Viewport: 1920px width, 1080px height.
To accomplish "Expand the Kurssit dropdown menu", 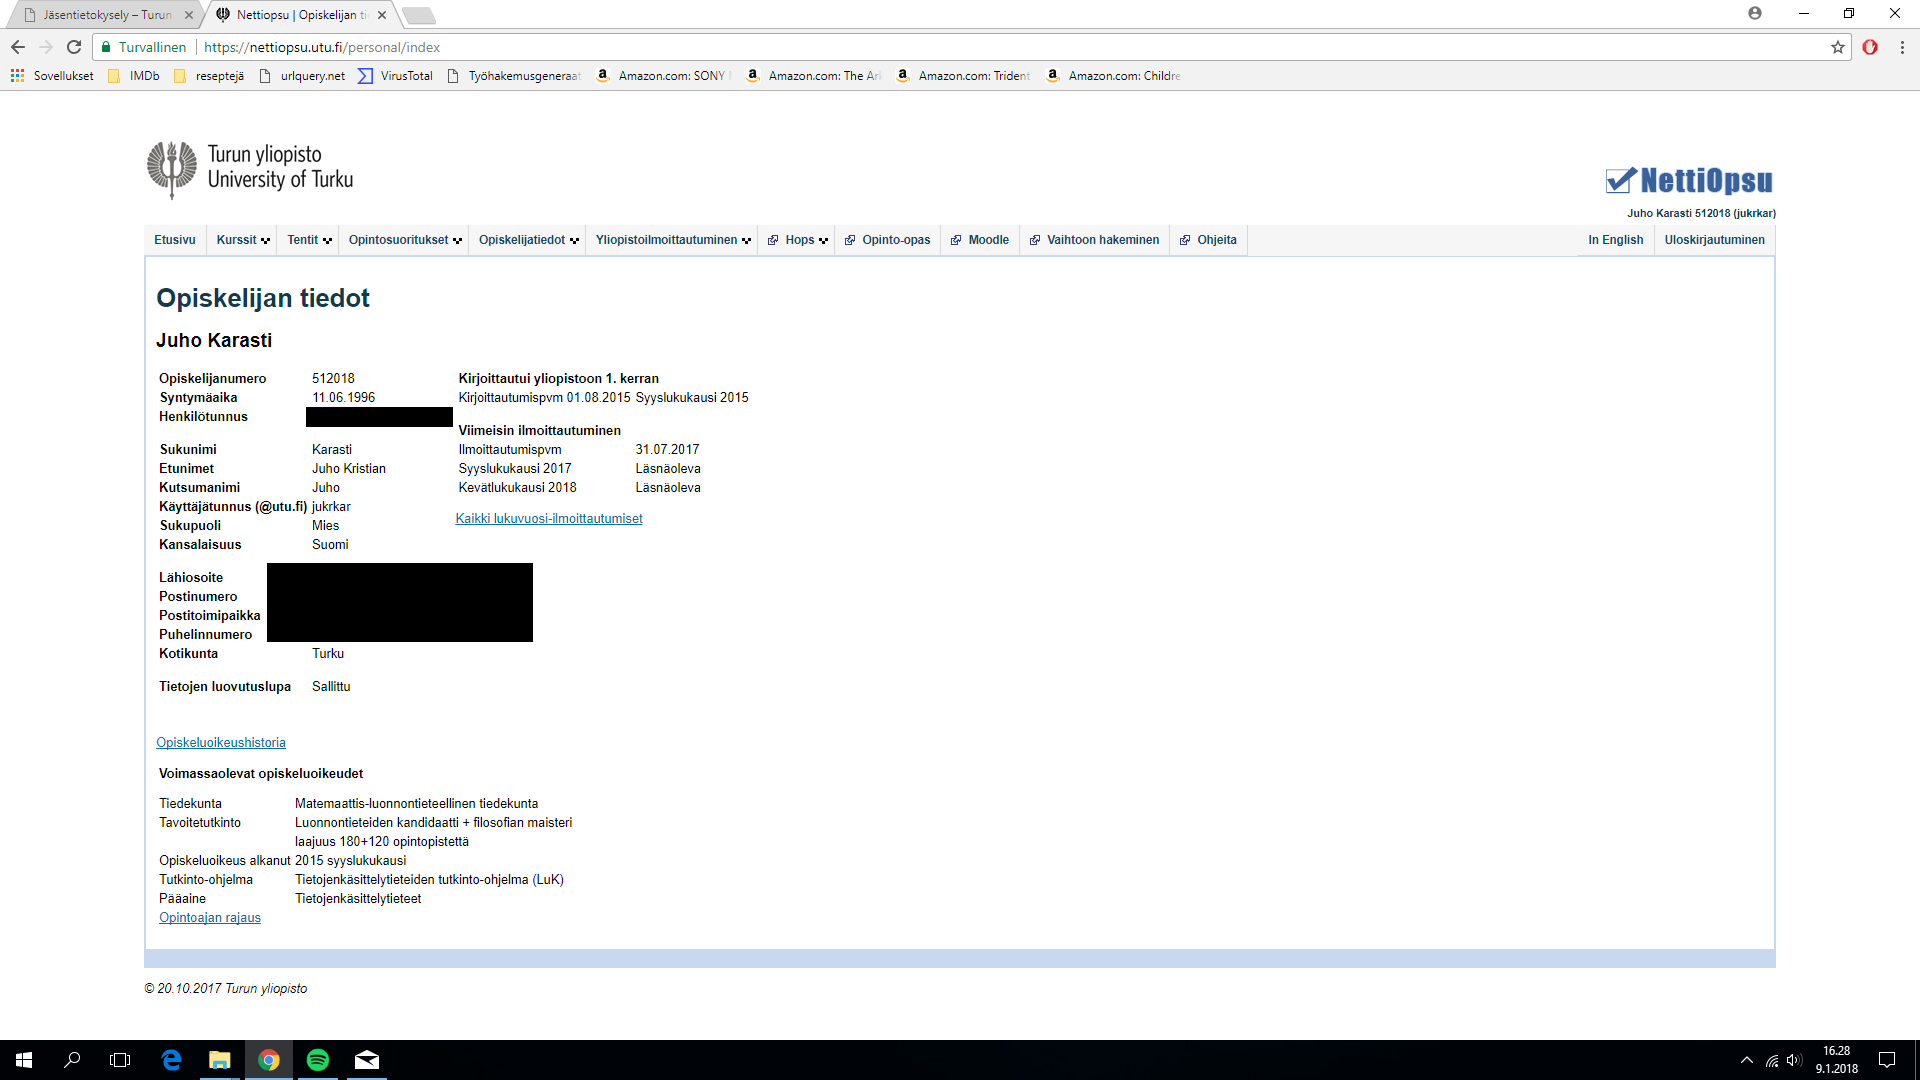I will [x=243, y=240].
